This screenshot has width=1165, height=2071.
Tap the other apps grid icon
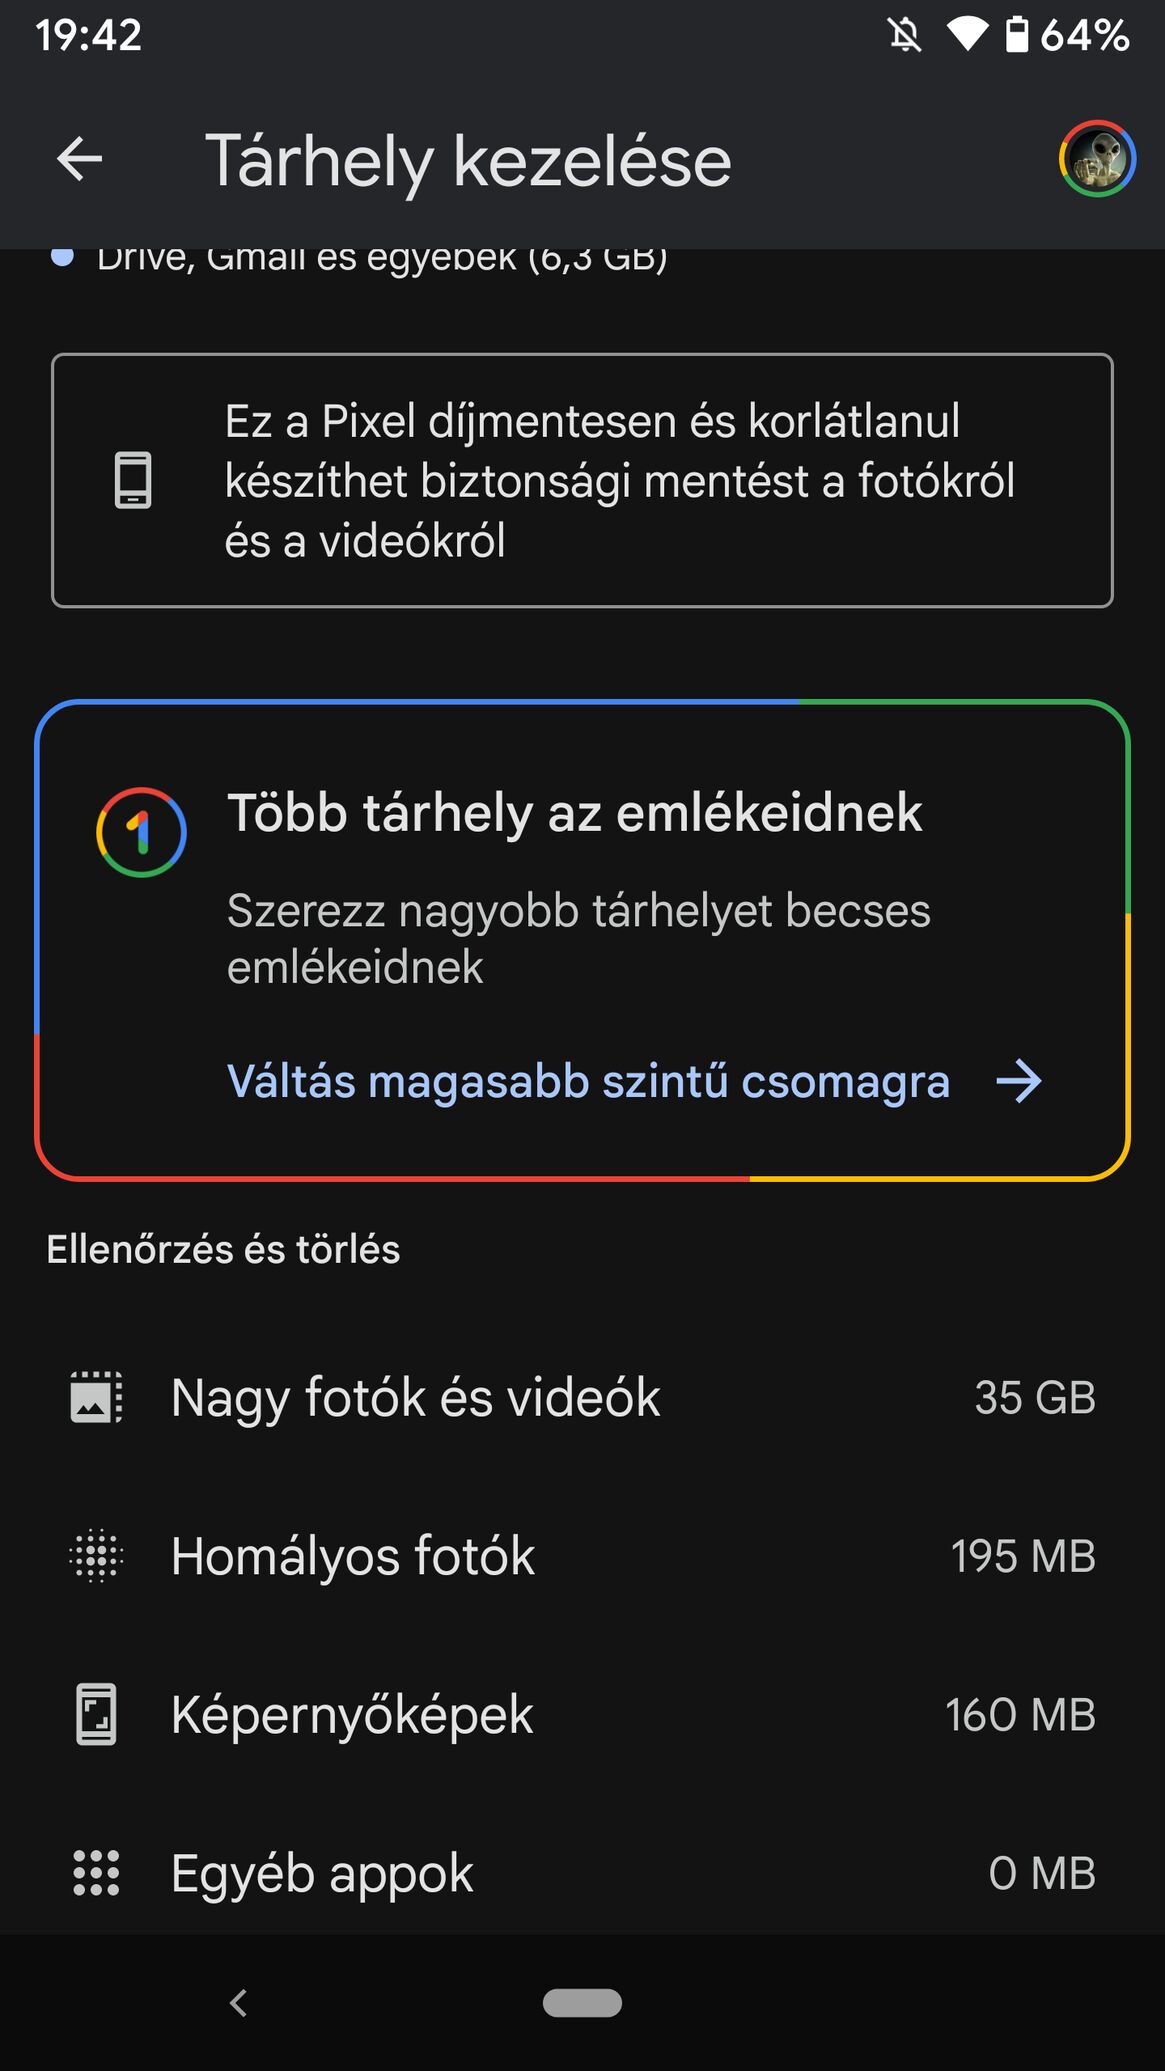pos(96,1873)
